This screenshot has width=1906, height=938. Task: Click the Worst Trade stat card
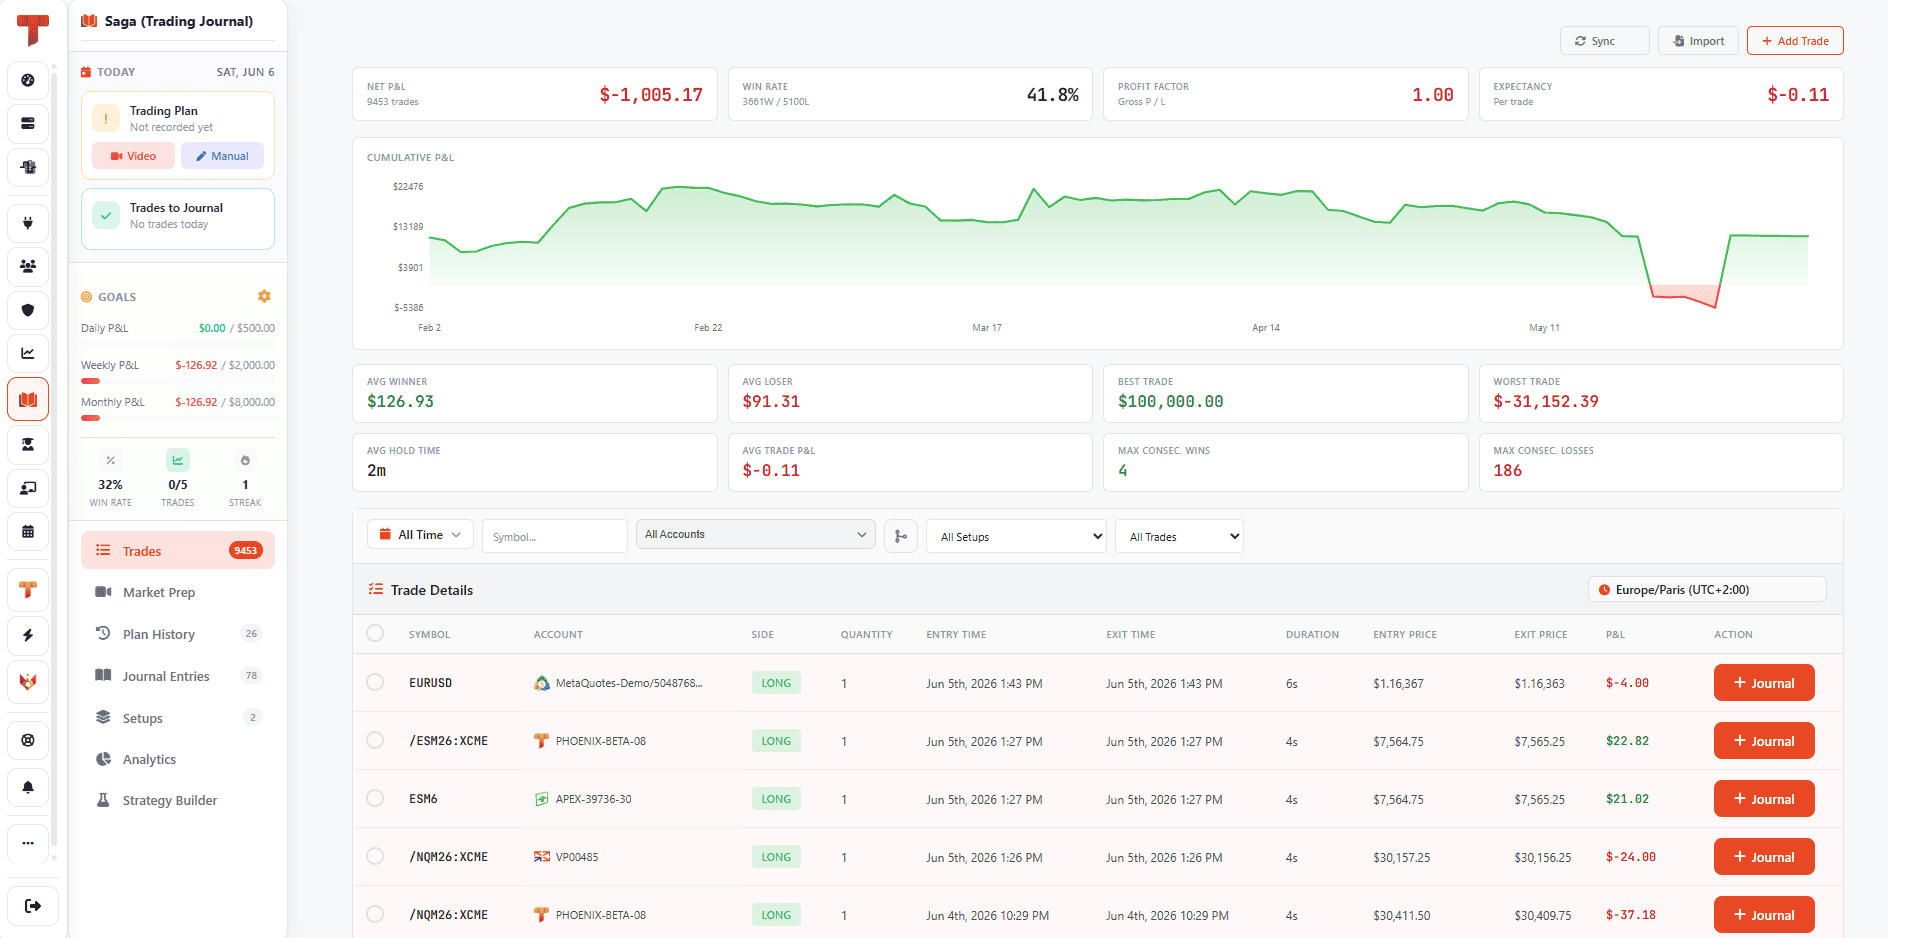[1661, 393]
